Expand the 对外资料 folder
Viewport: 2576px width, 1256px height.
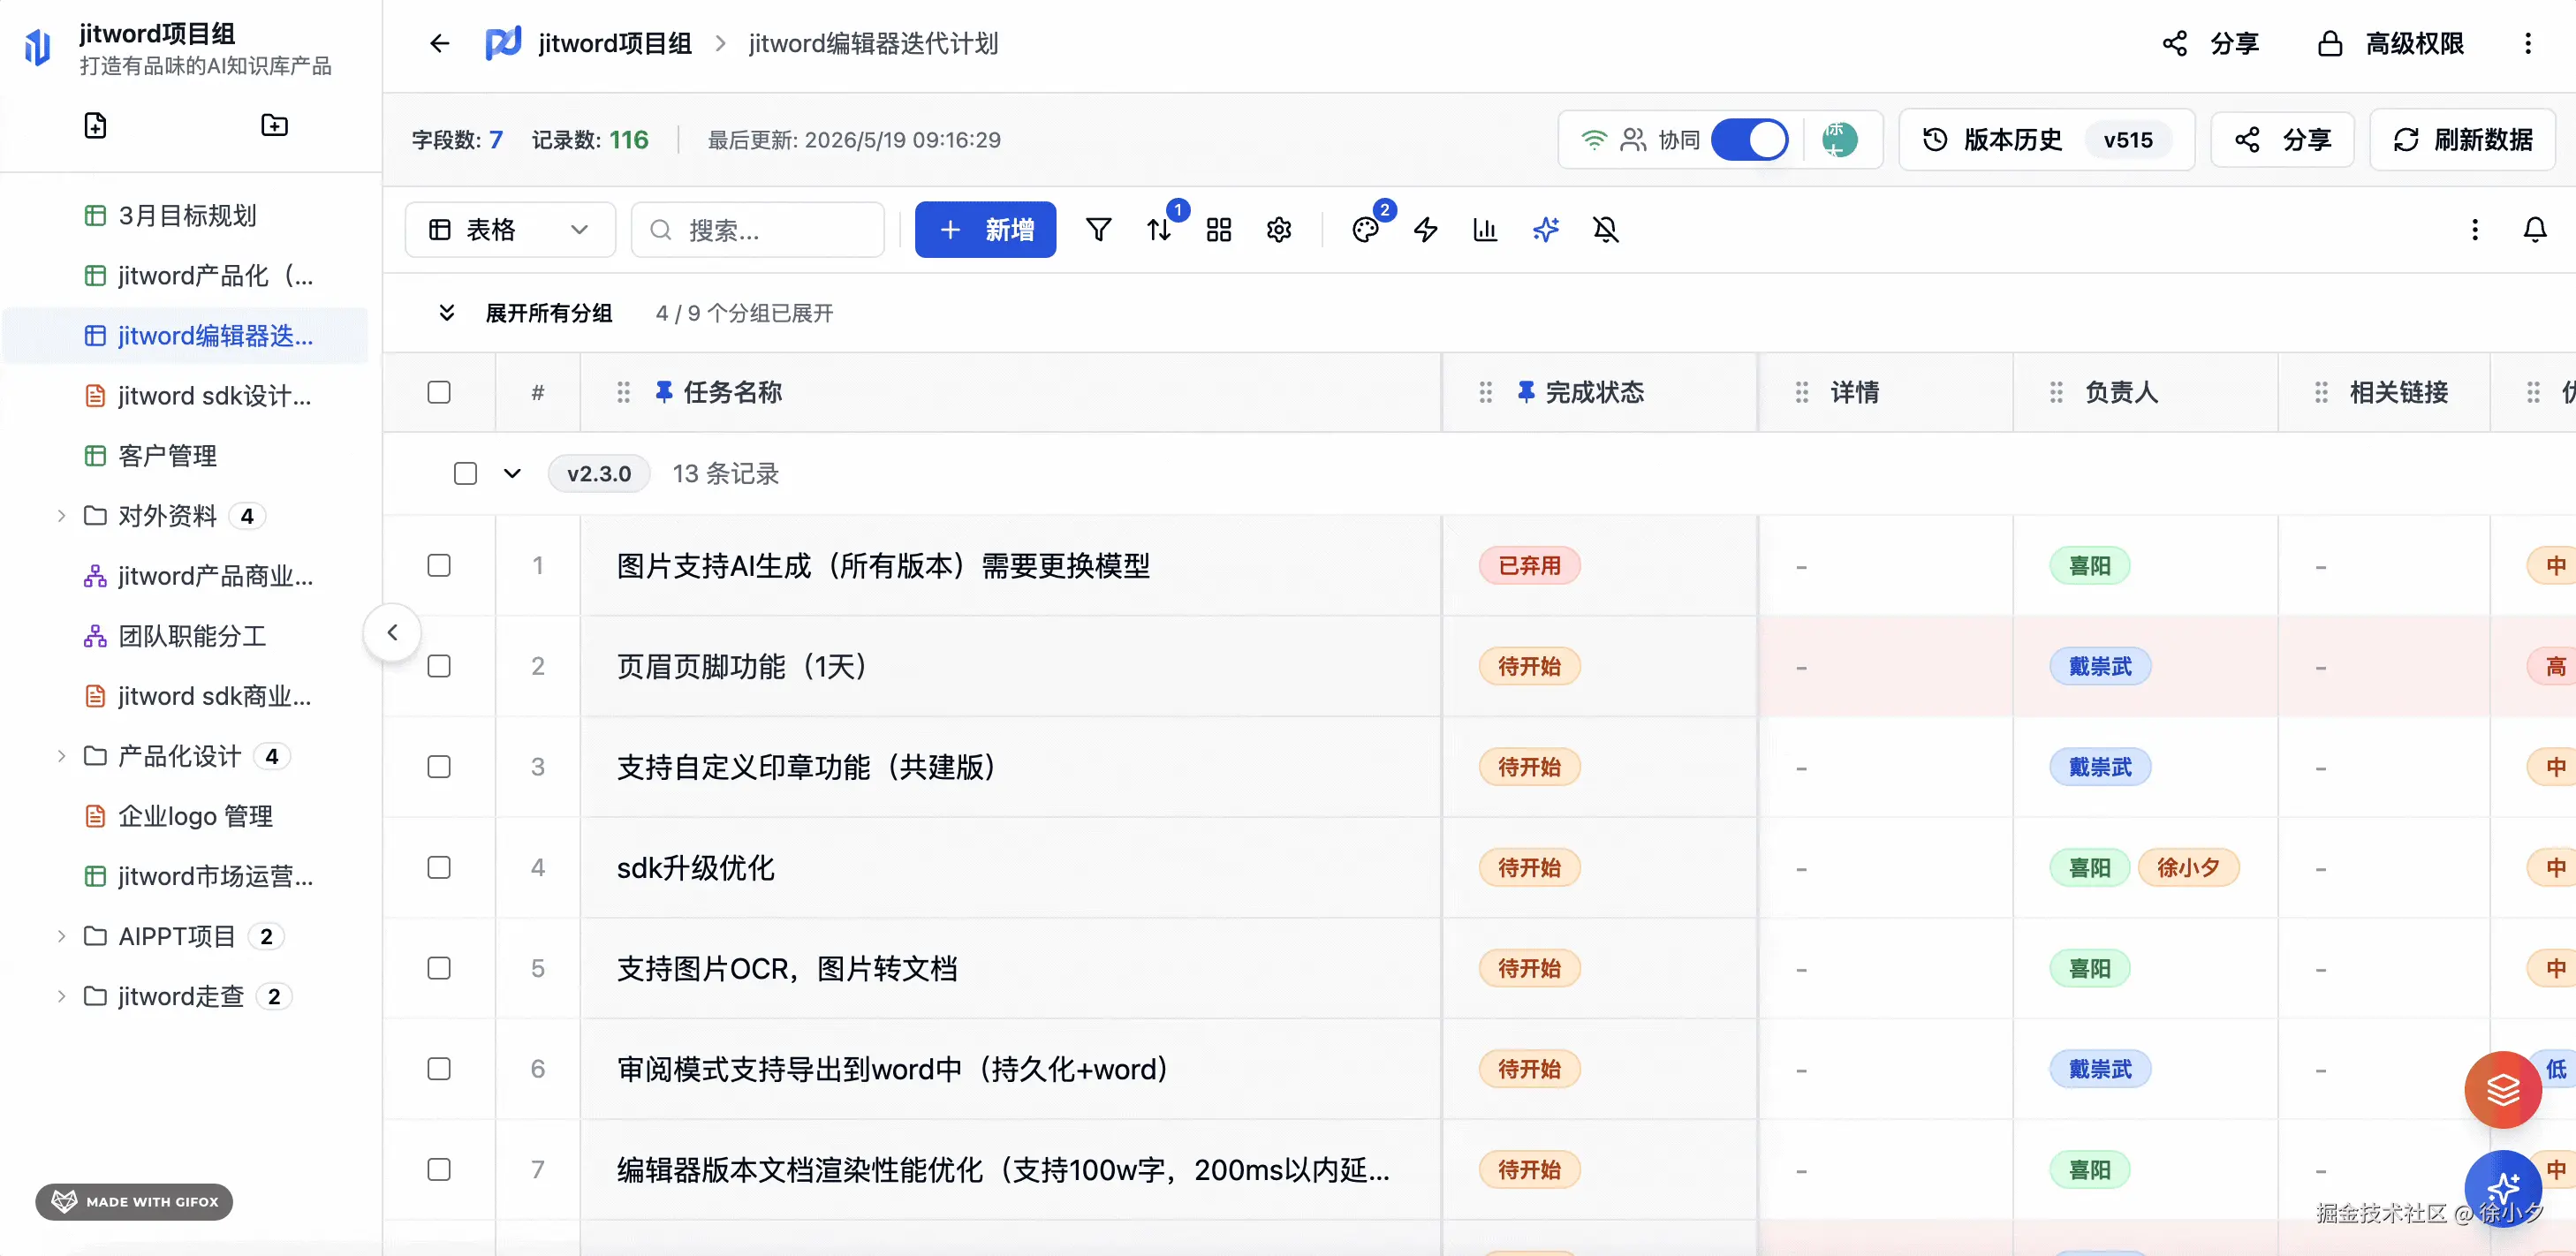[61, 516]
